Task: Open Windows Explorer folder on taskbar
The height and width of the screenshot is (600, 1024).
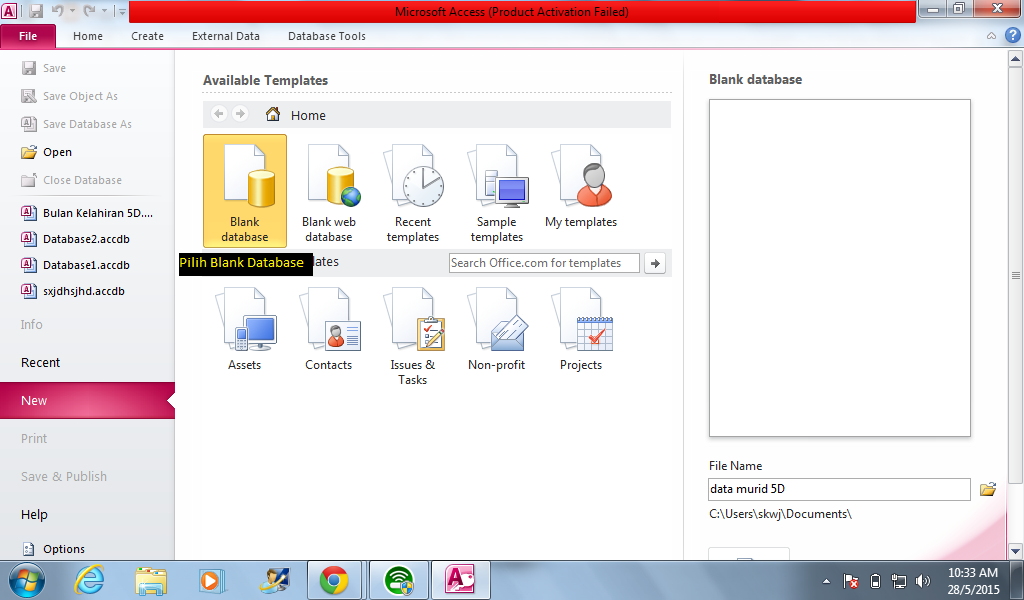Action: click(x=151, y=580)
